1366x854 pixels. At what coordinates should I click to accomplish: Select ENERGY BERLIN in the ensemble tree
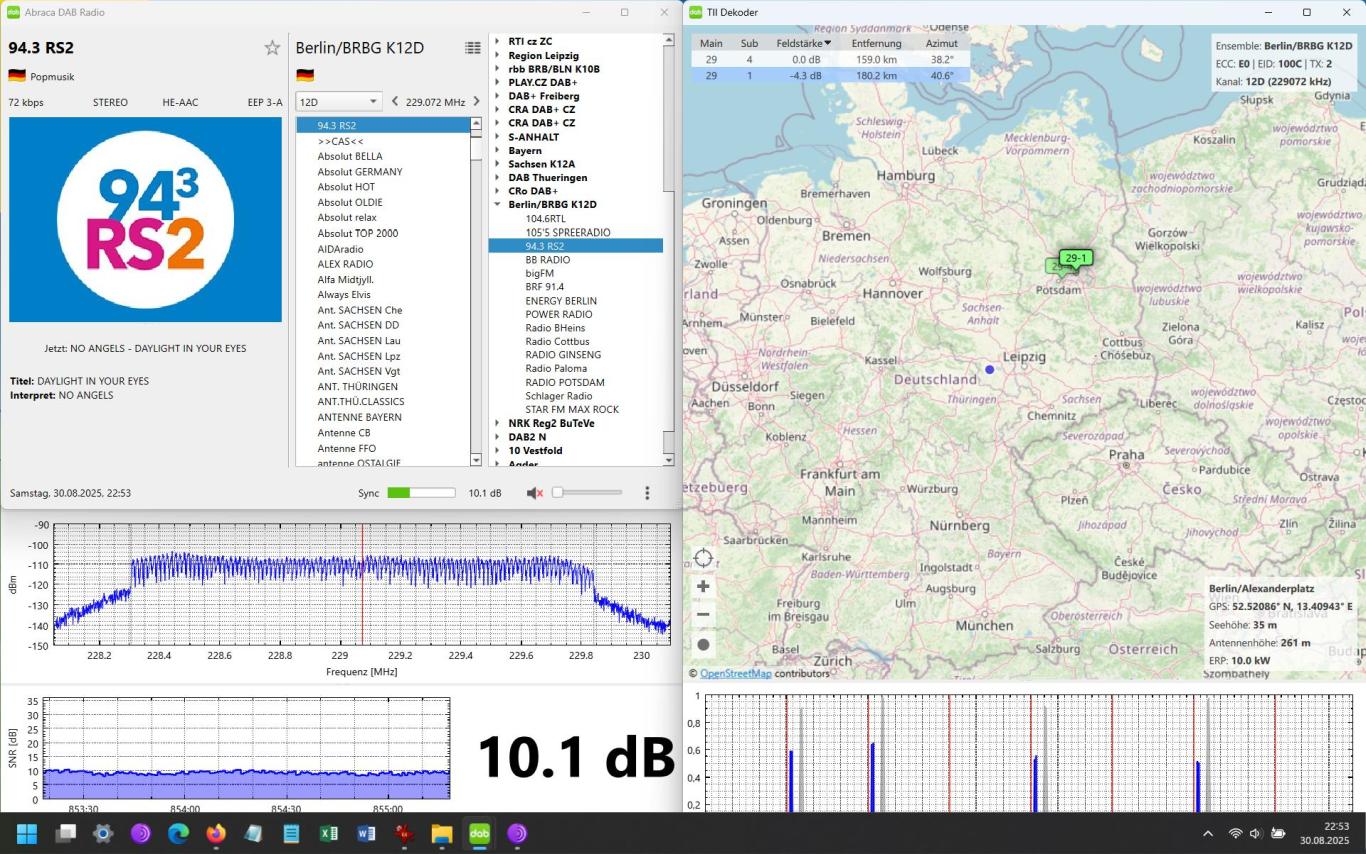(561, 301)
